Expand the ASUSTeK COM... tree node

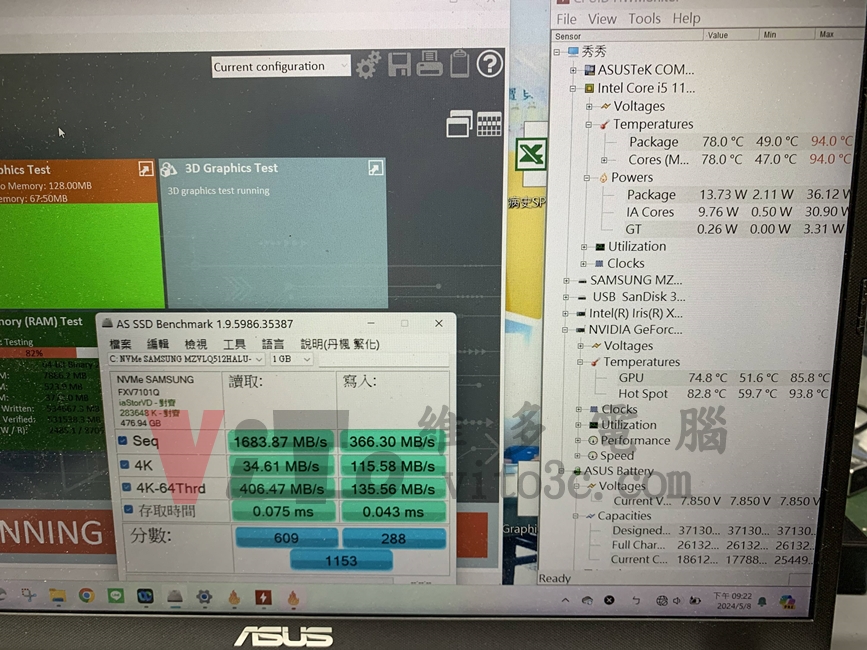(x=573, y=70)
